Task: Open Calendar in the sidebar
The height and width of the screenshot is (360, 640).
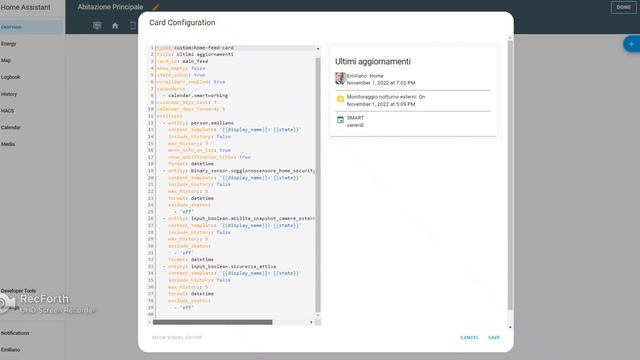Action: [x=32, y=127]
